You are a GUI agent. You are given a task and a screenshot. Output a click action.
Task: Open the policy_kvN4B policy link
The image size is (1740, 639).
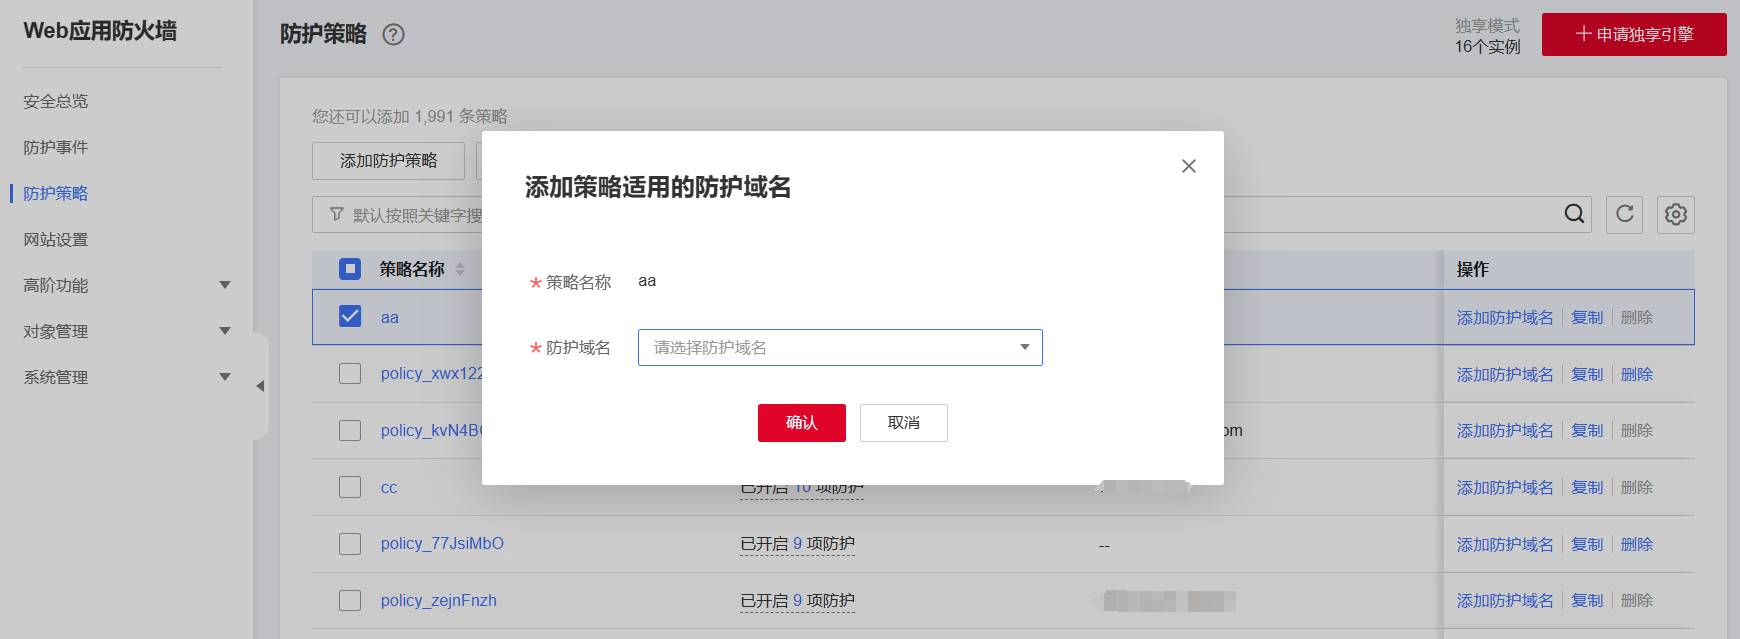point(431,430)
